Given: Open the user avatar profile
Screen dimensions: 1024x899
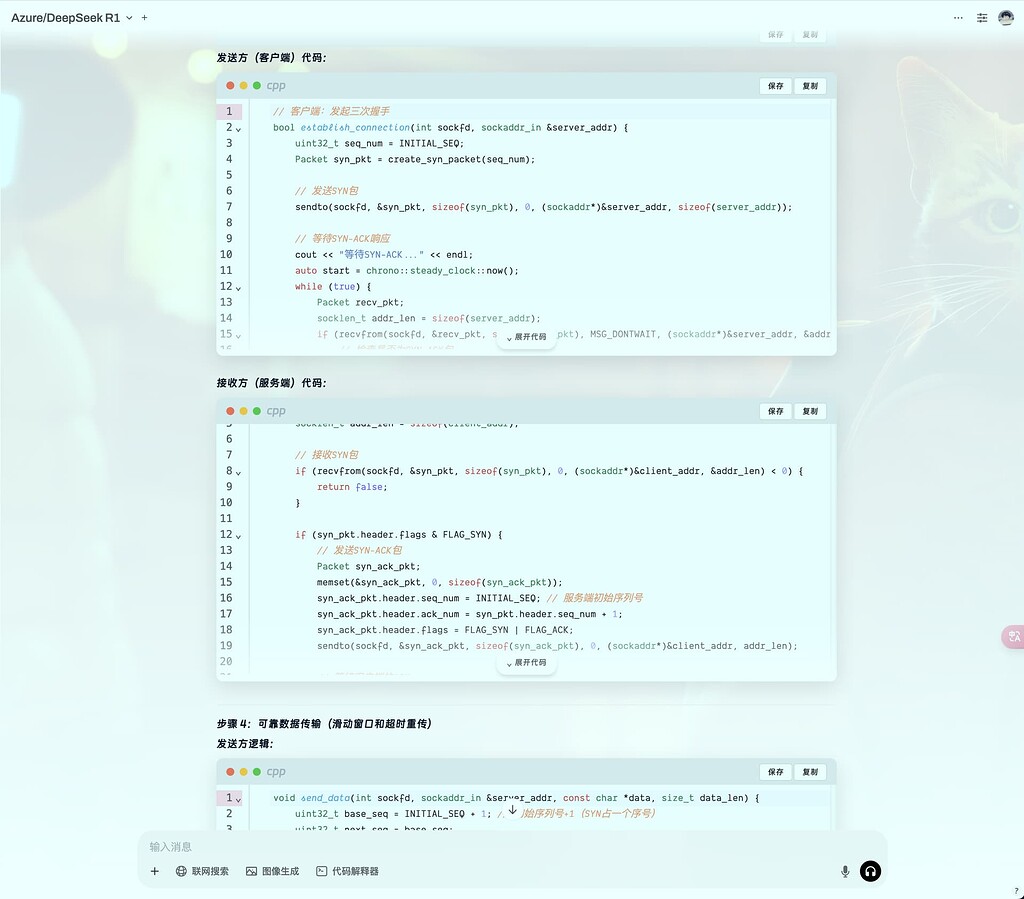Looking at the screenshot, I should click(1006, 18).
